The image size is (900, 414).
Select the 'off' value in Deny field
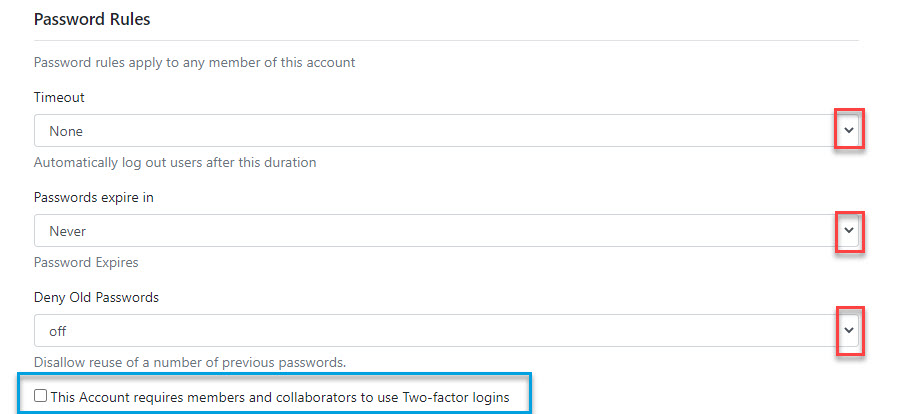point(58,330)
